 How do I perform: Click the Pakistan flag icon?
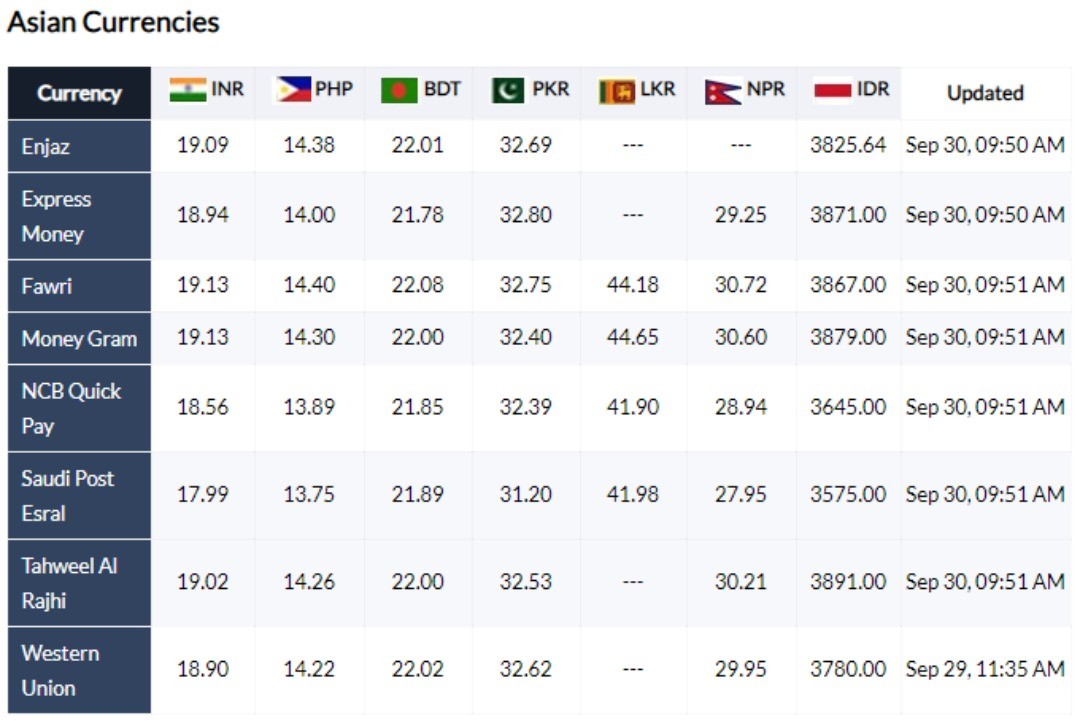tap(508, 90)
